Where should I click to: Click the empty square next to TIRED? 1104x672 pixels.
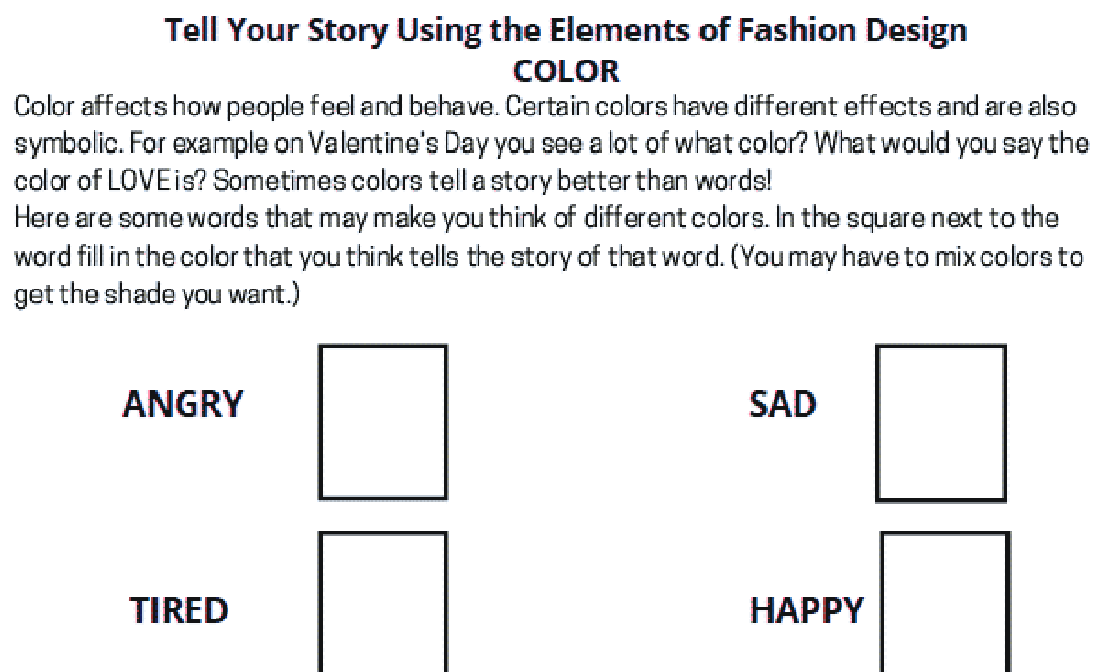383,602
